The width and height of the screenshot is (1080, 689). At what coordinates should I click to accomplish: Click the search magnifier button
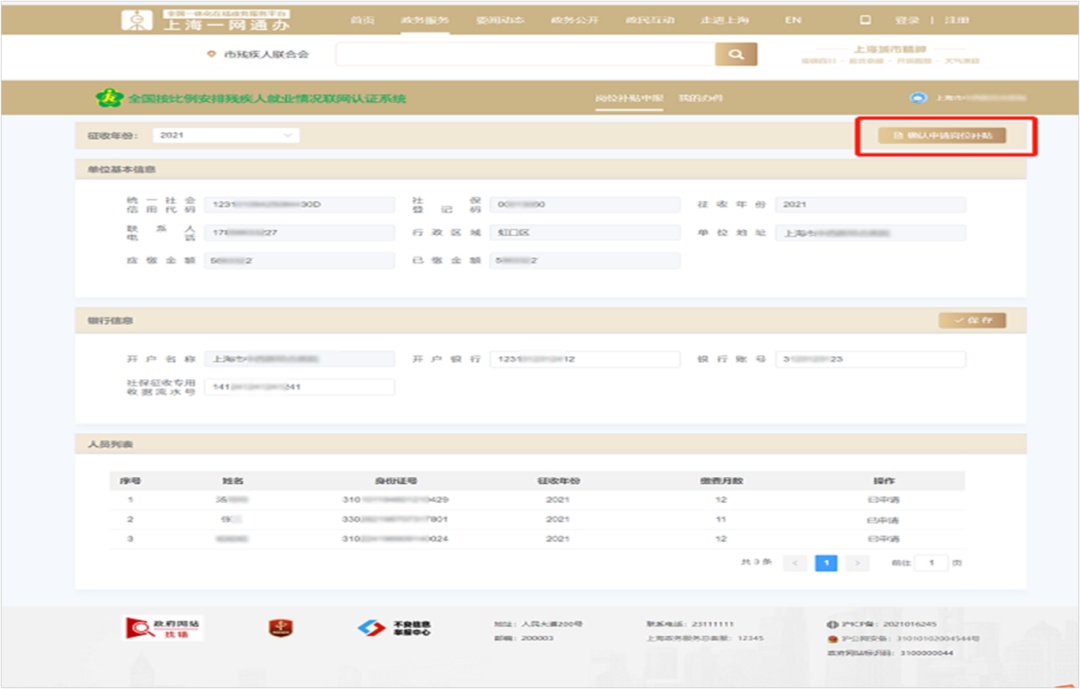pyautogui.click(x=736, y=55)
